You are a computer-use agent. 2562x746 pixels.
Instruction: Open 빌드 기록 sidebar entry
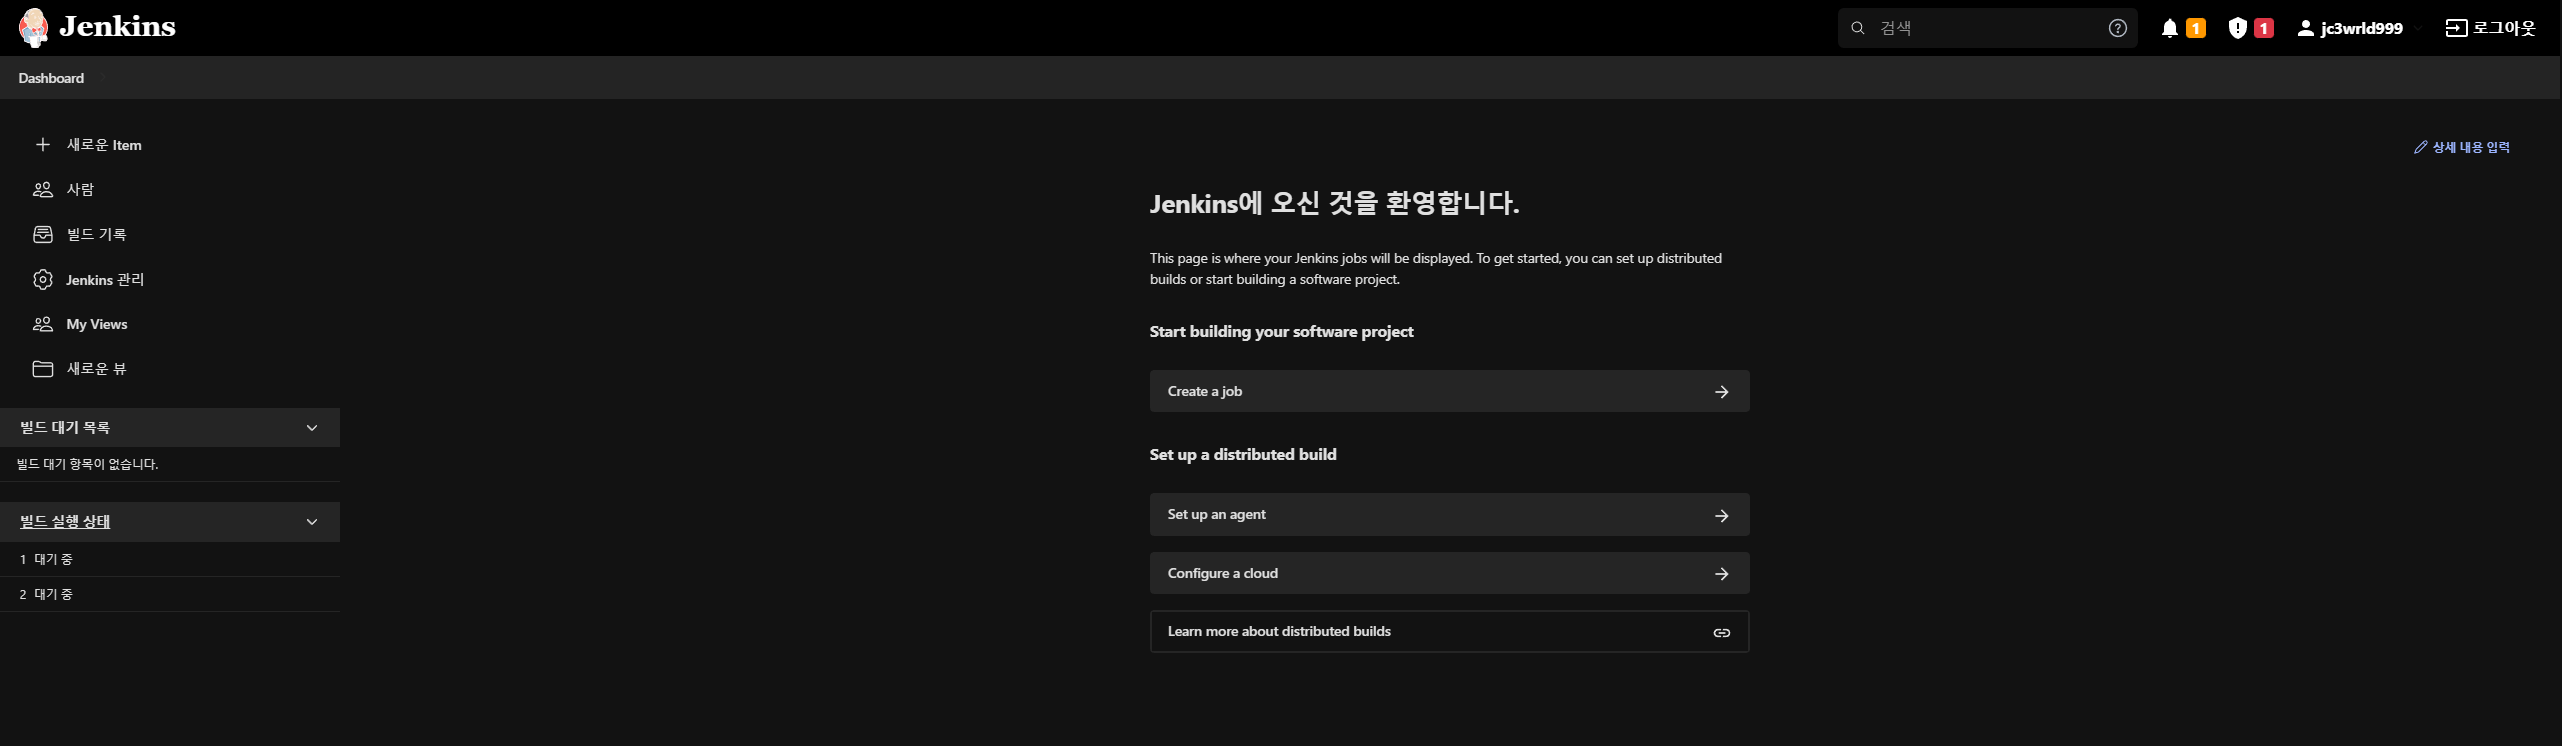[x=96, y=234]
